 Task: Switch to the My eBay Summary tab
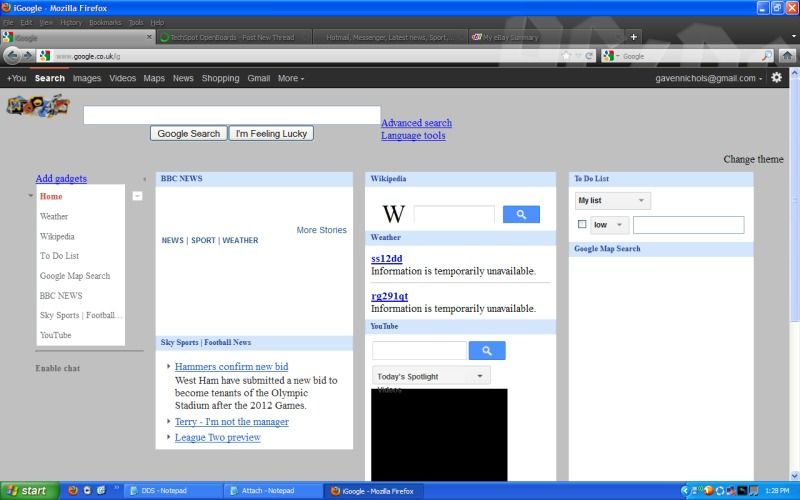click(x=546, y=37)
